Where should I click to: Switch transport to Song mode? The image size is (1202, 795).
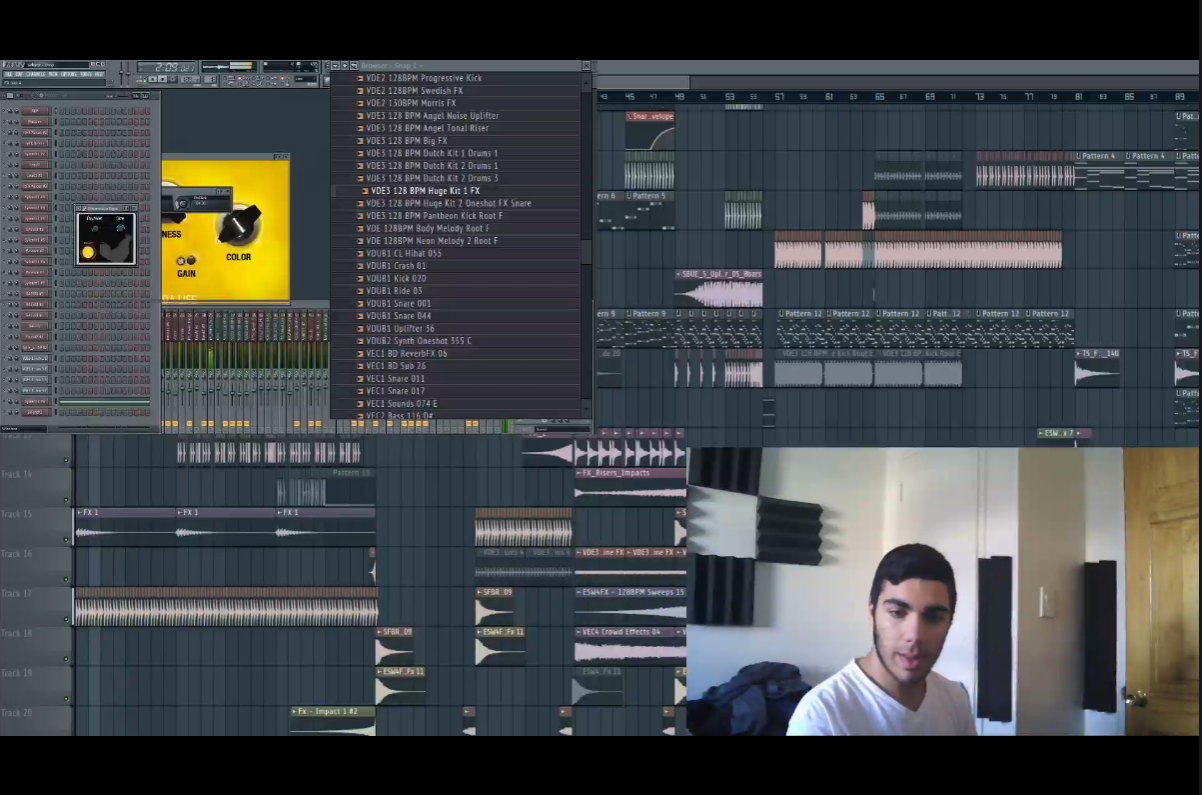click(139, 81)
